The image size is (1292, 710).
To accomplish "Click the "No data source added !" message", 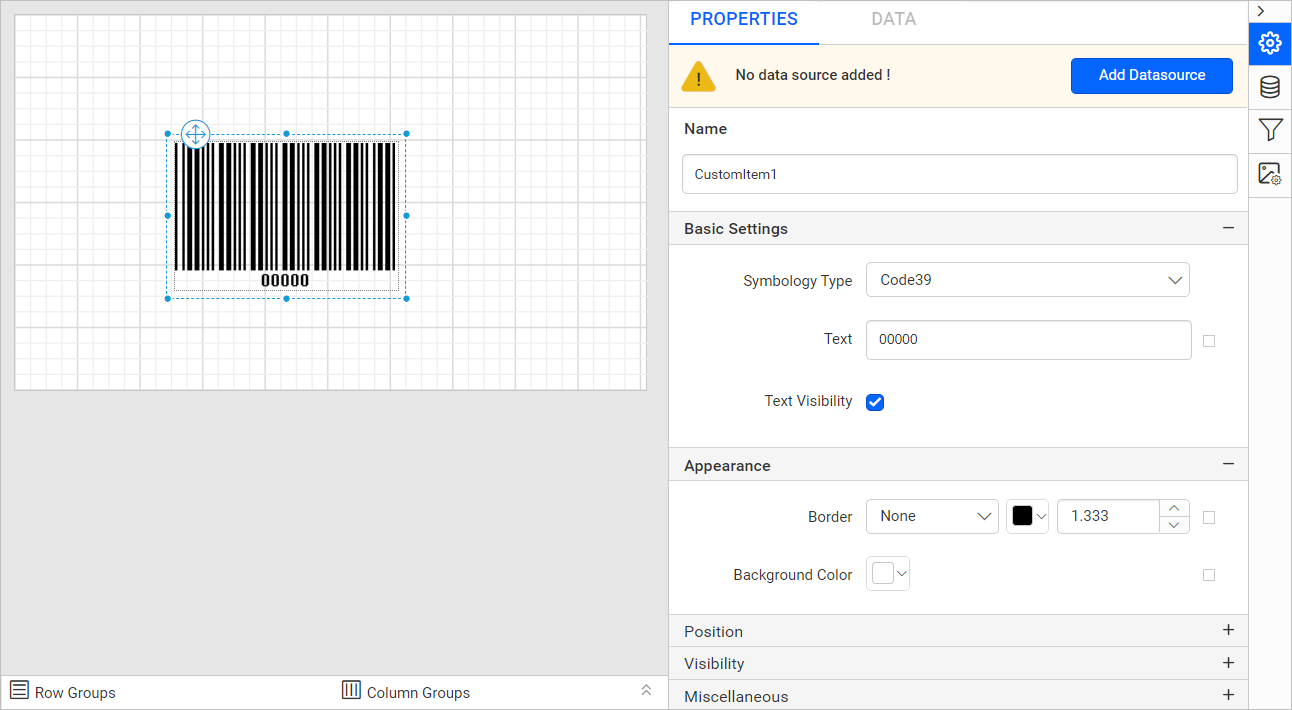I will 812,75.
